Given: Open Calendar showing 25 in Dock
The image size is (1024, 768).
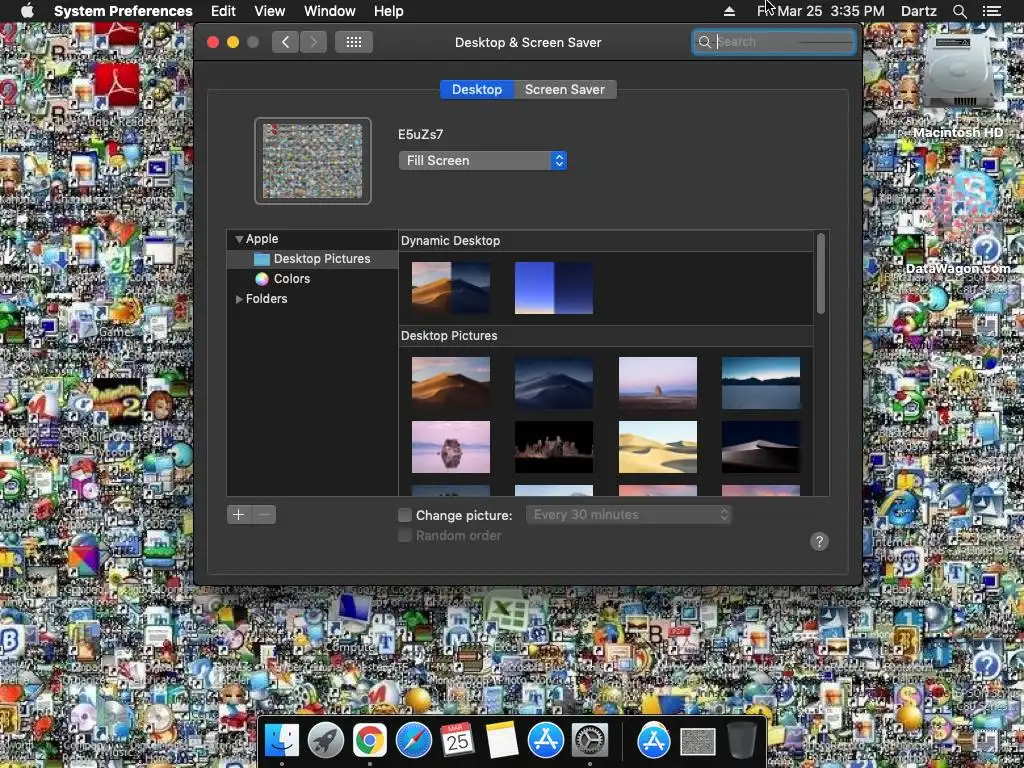Looking at the screenshot, I should [457, 741].
